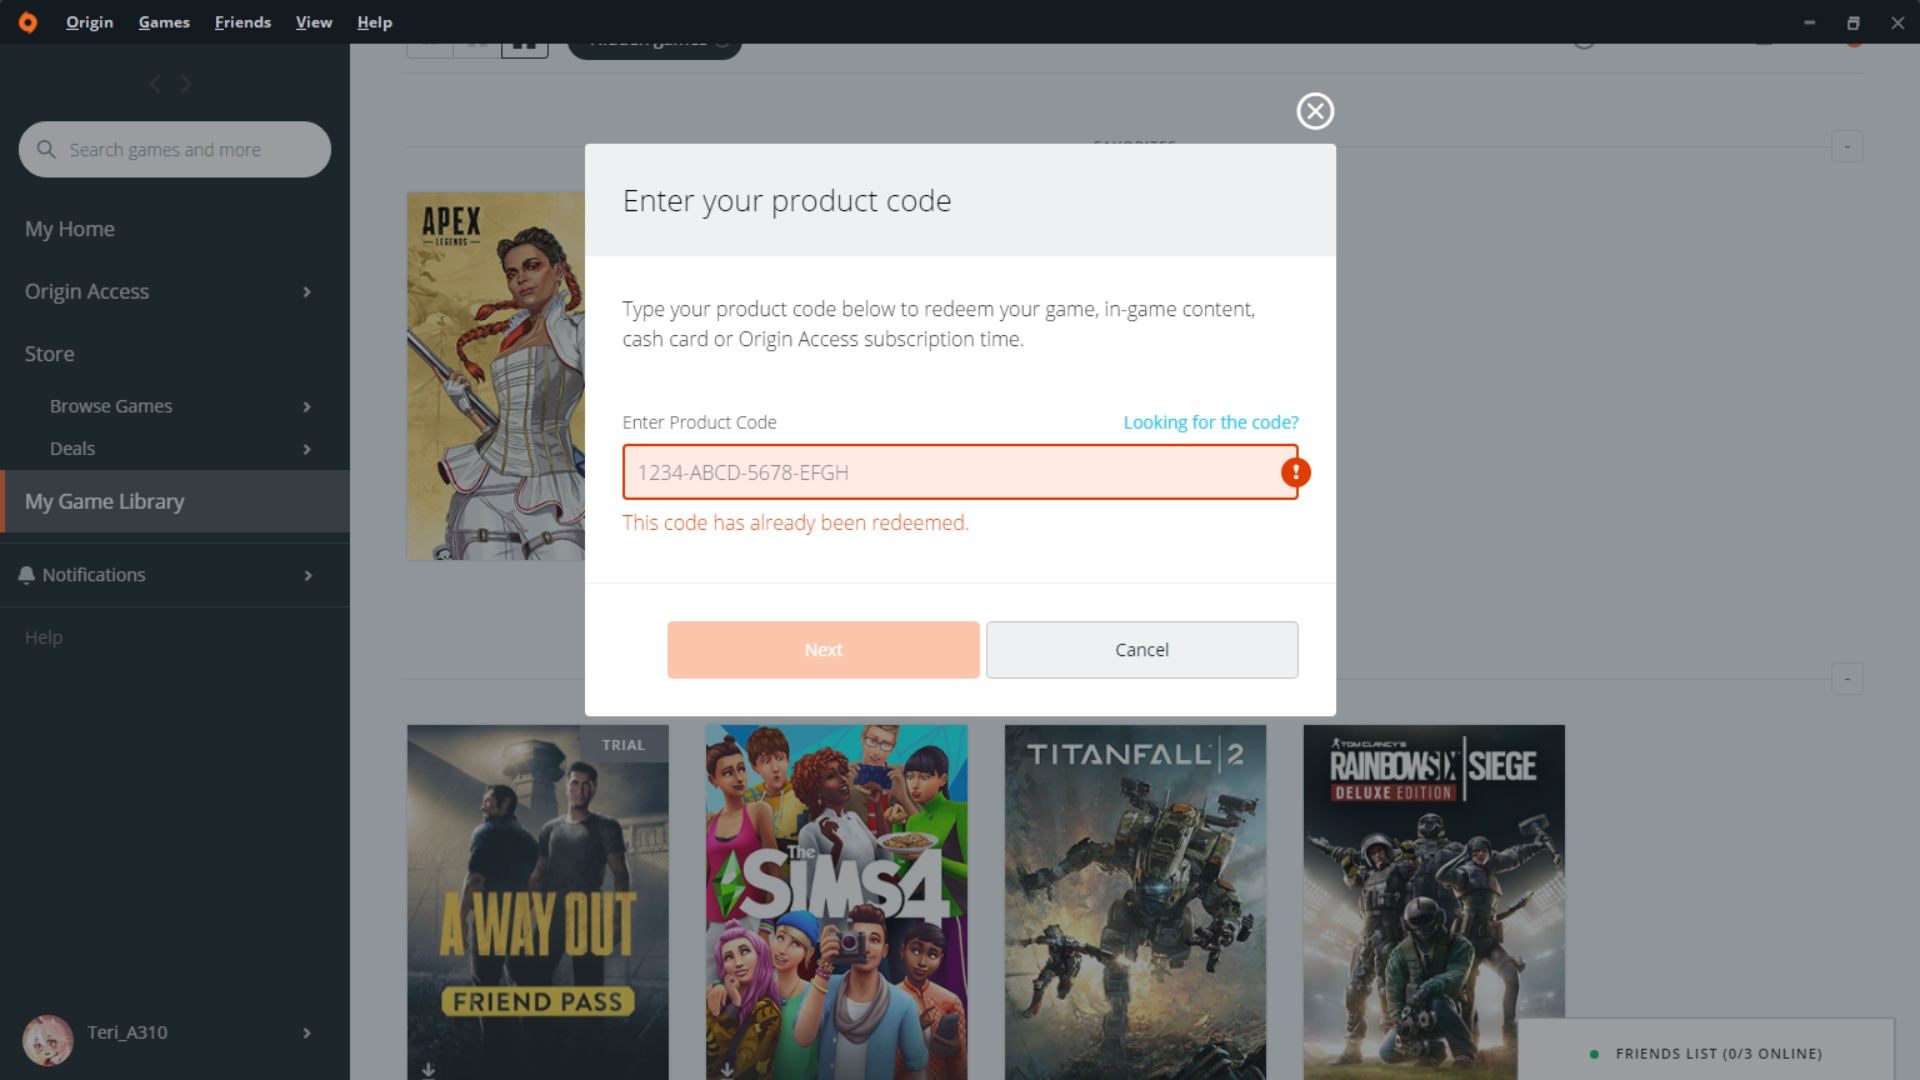This screenshot has width=1920, height=1080.
Task: Close the product code dialog with X icon
Action: 1315,111
